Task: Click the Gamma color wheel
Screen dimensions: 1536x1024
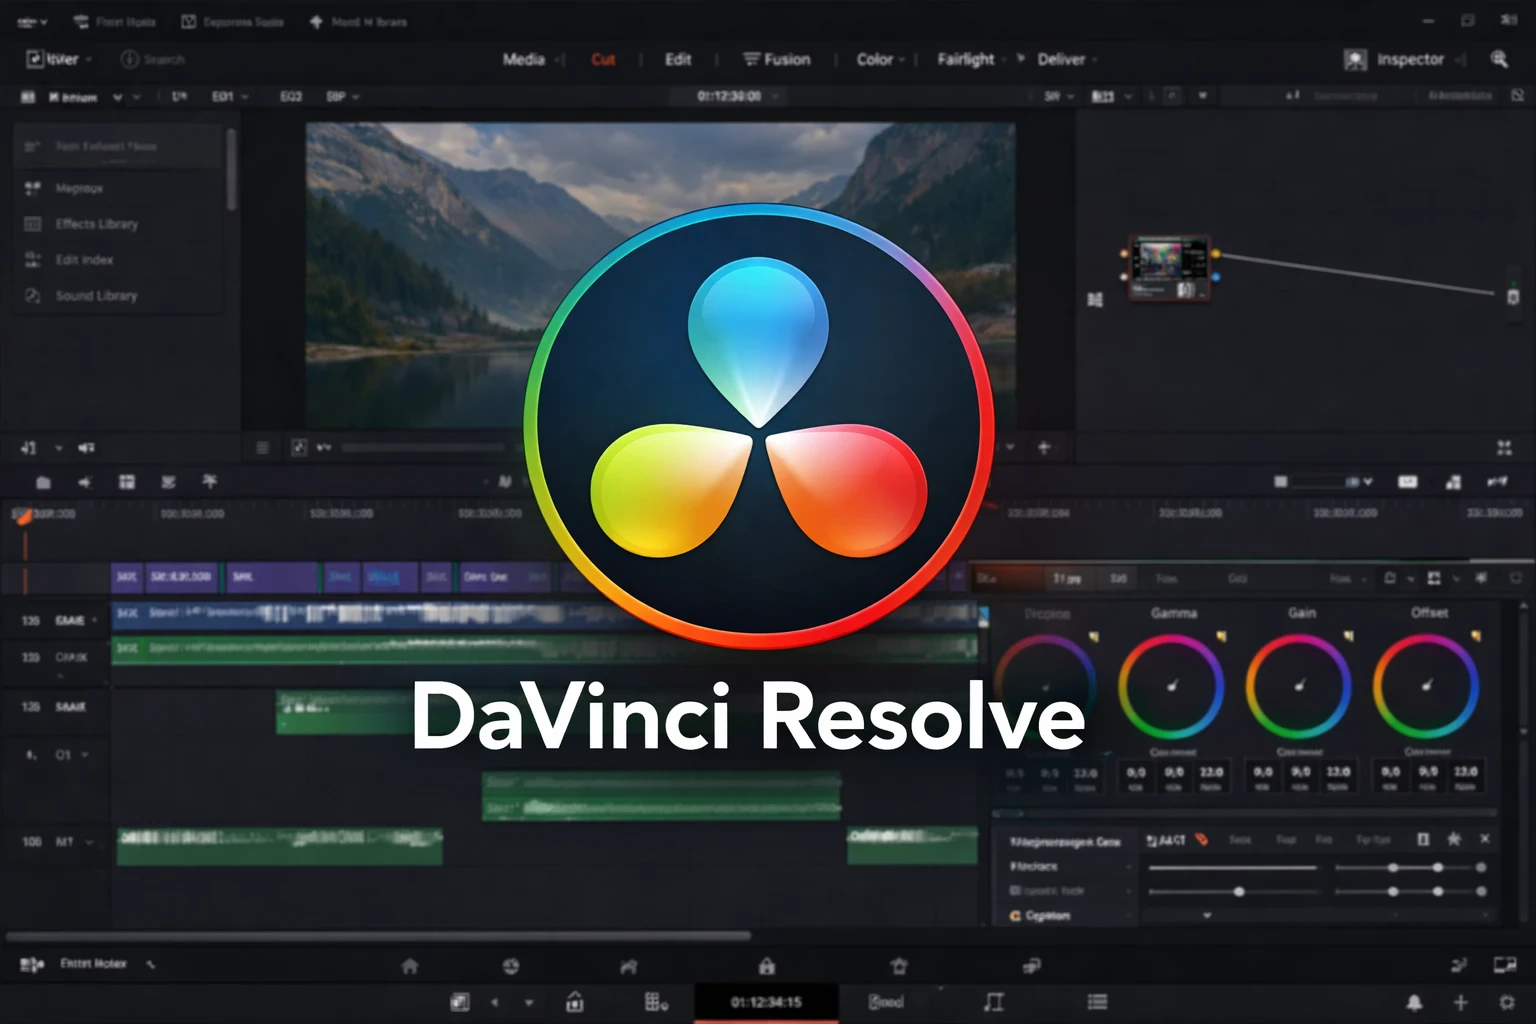Action: coord(1173,686)
